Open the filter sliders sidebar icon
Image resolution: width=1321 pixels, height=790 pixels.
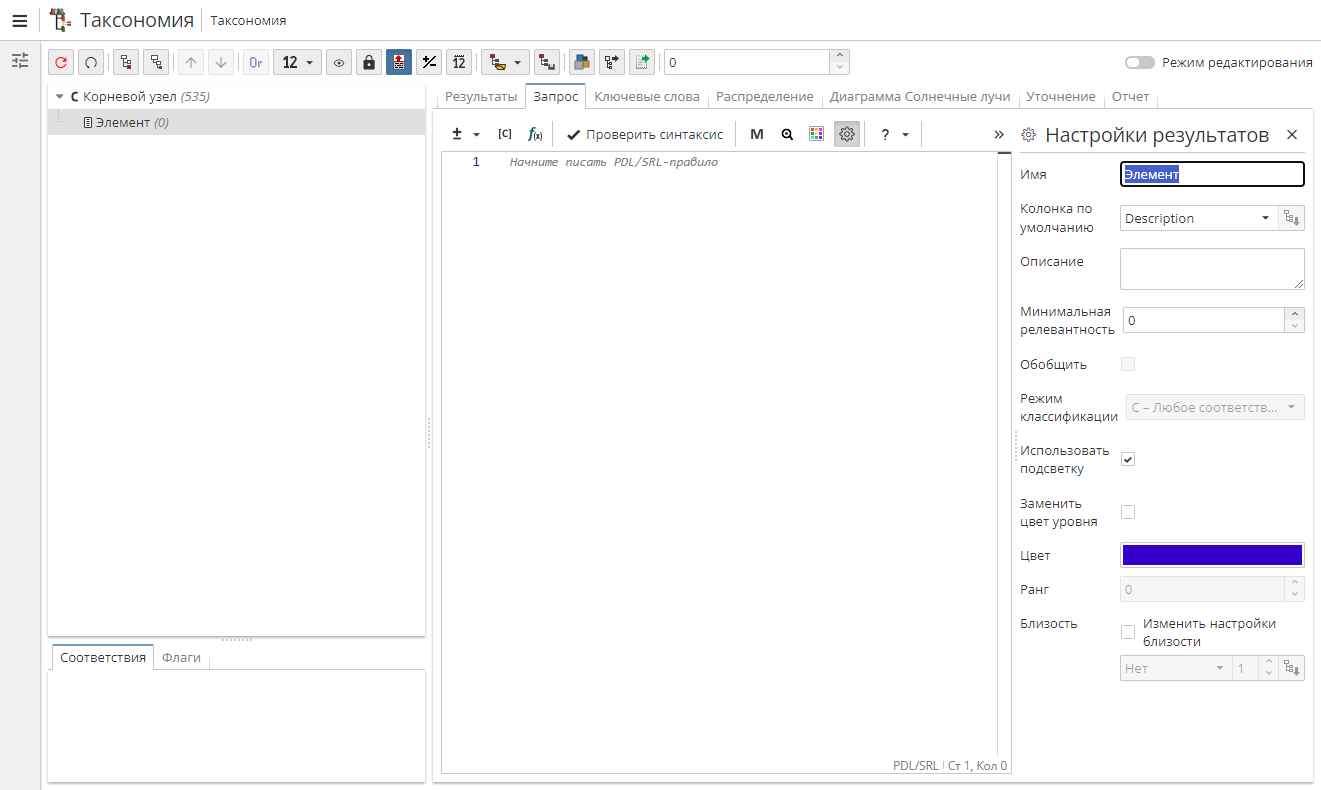click(20, 61)
